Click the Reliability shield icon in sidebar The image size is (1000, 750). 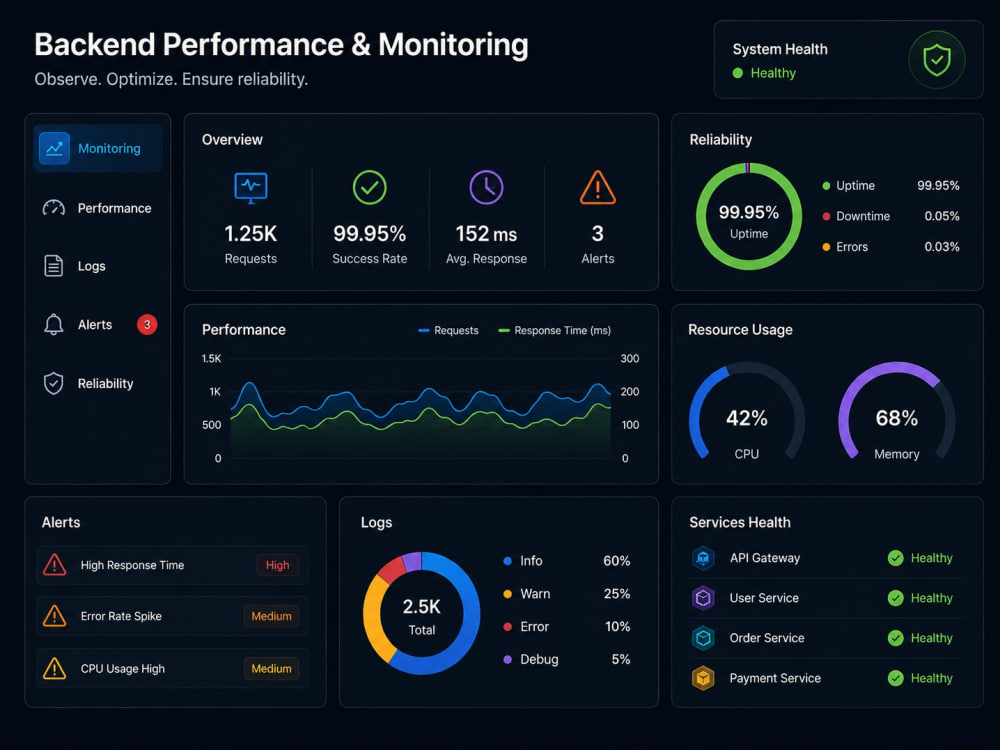54,383
